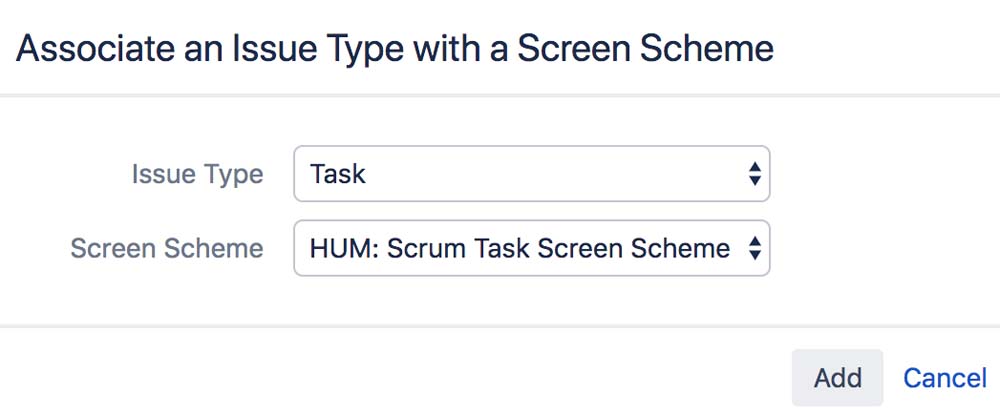Dismiss the dialog using Cancel

pyautogui.click(x=945, y=378)
